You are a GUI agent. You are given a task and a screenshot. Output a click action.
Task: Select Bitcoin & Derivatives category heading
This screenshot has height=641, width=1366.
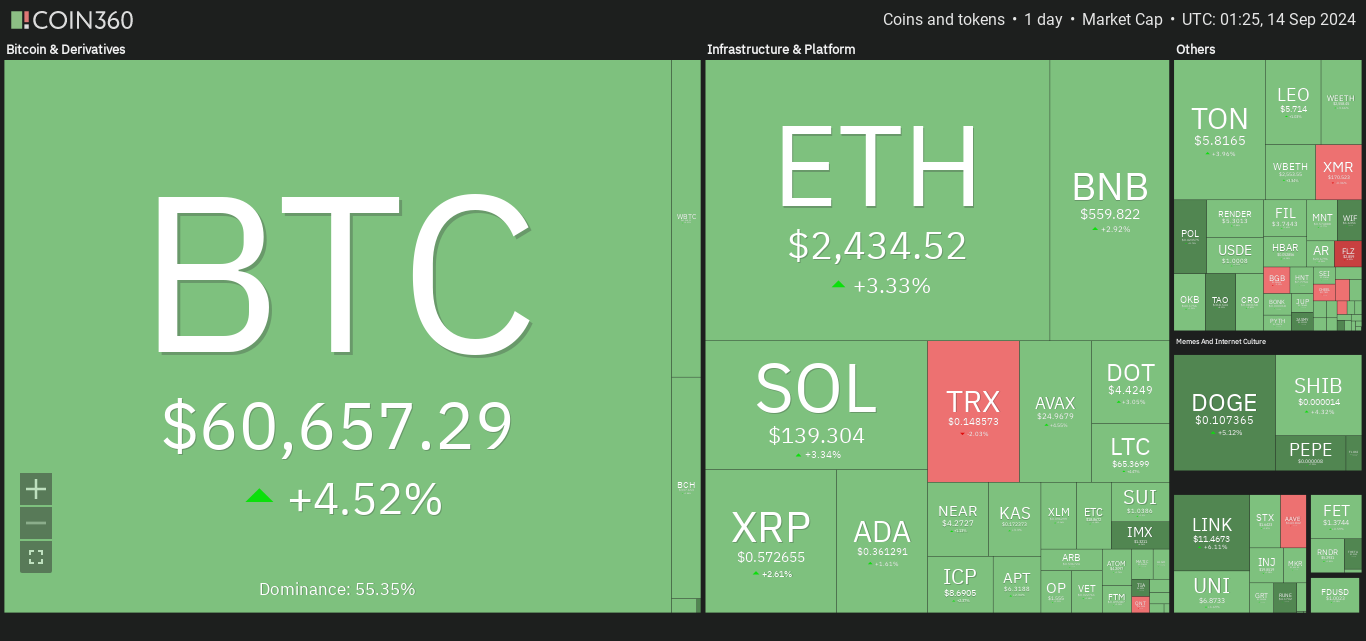(66, 49)
